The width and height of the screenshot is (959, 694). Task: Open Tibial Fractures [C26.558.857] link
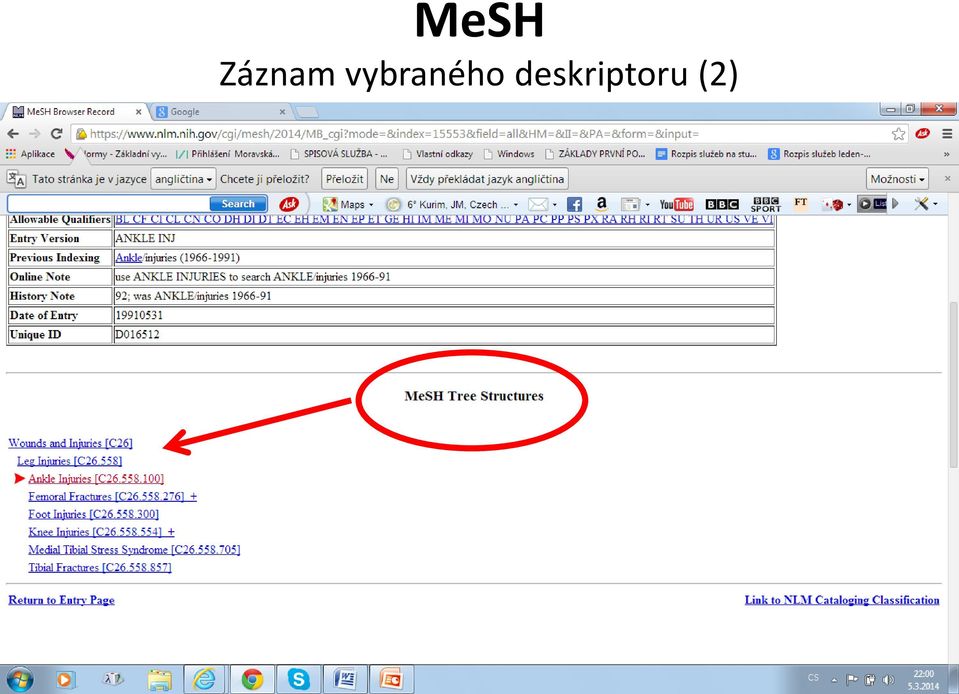(100, 567)
